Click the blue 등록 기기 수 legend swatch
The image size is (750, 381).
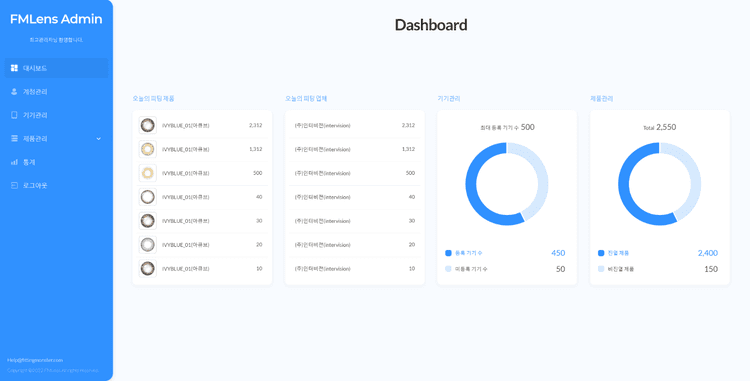[x=448, y=253]
